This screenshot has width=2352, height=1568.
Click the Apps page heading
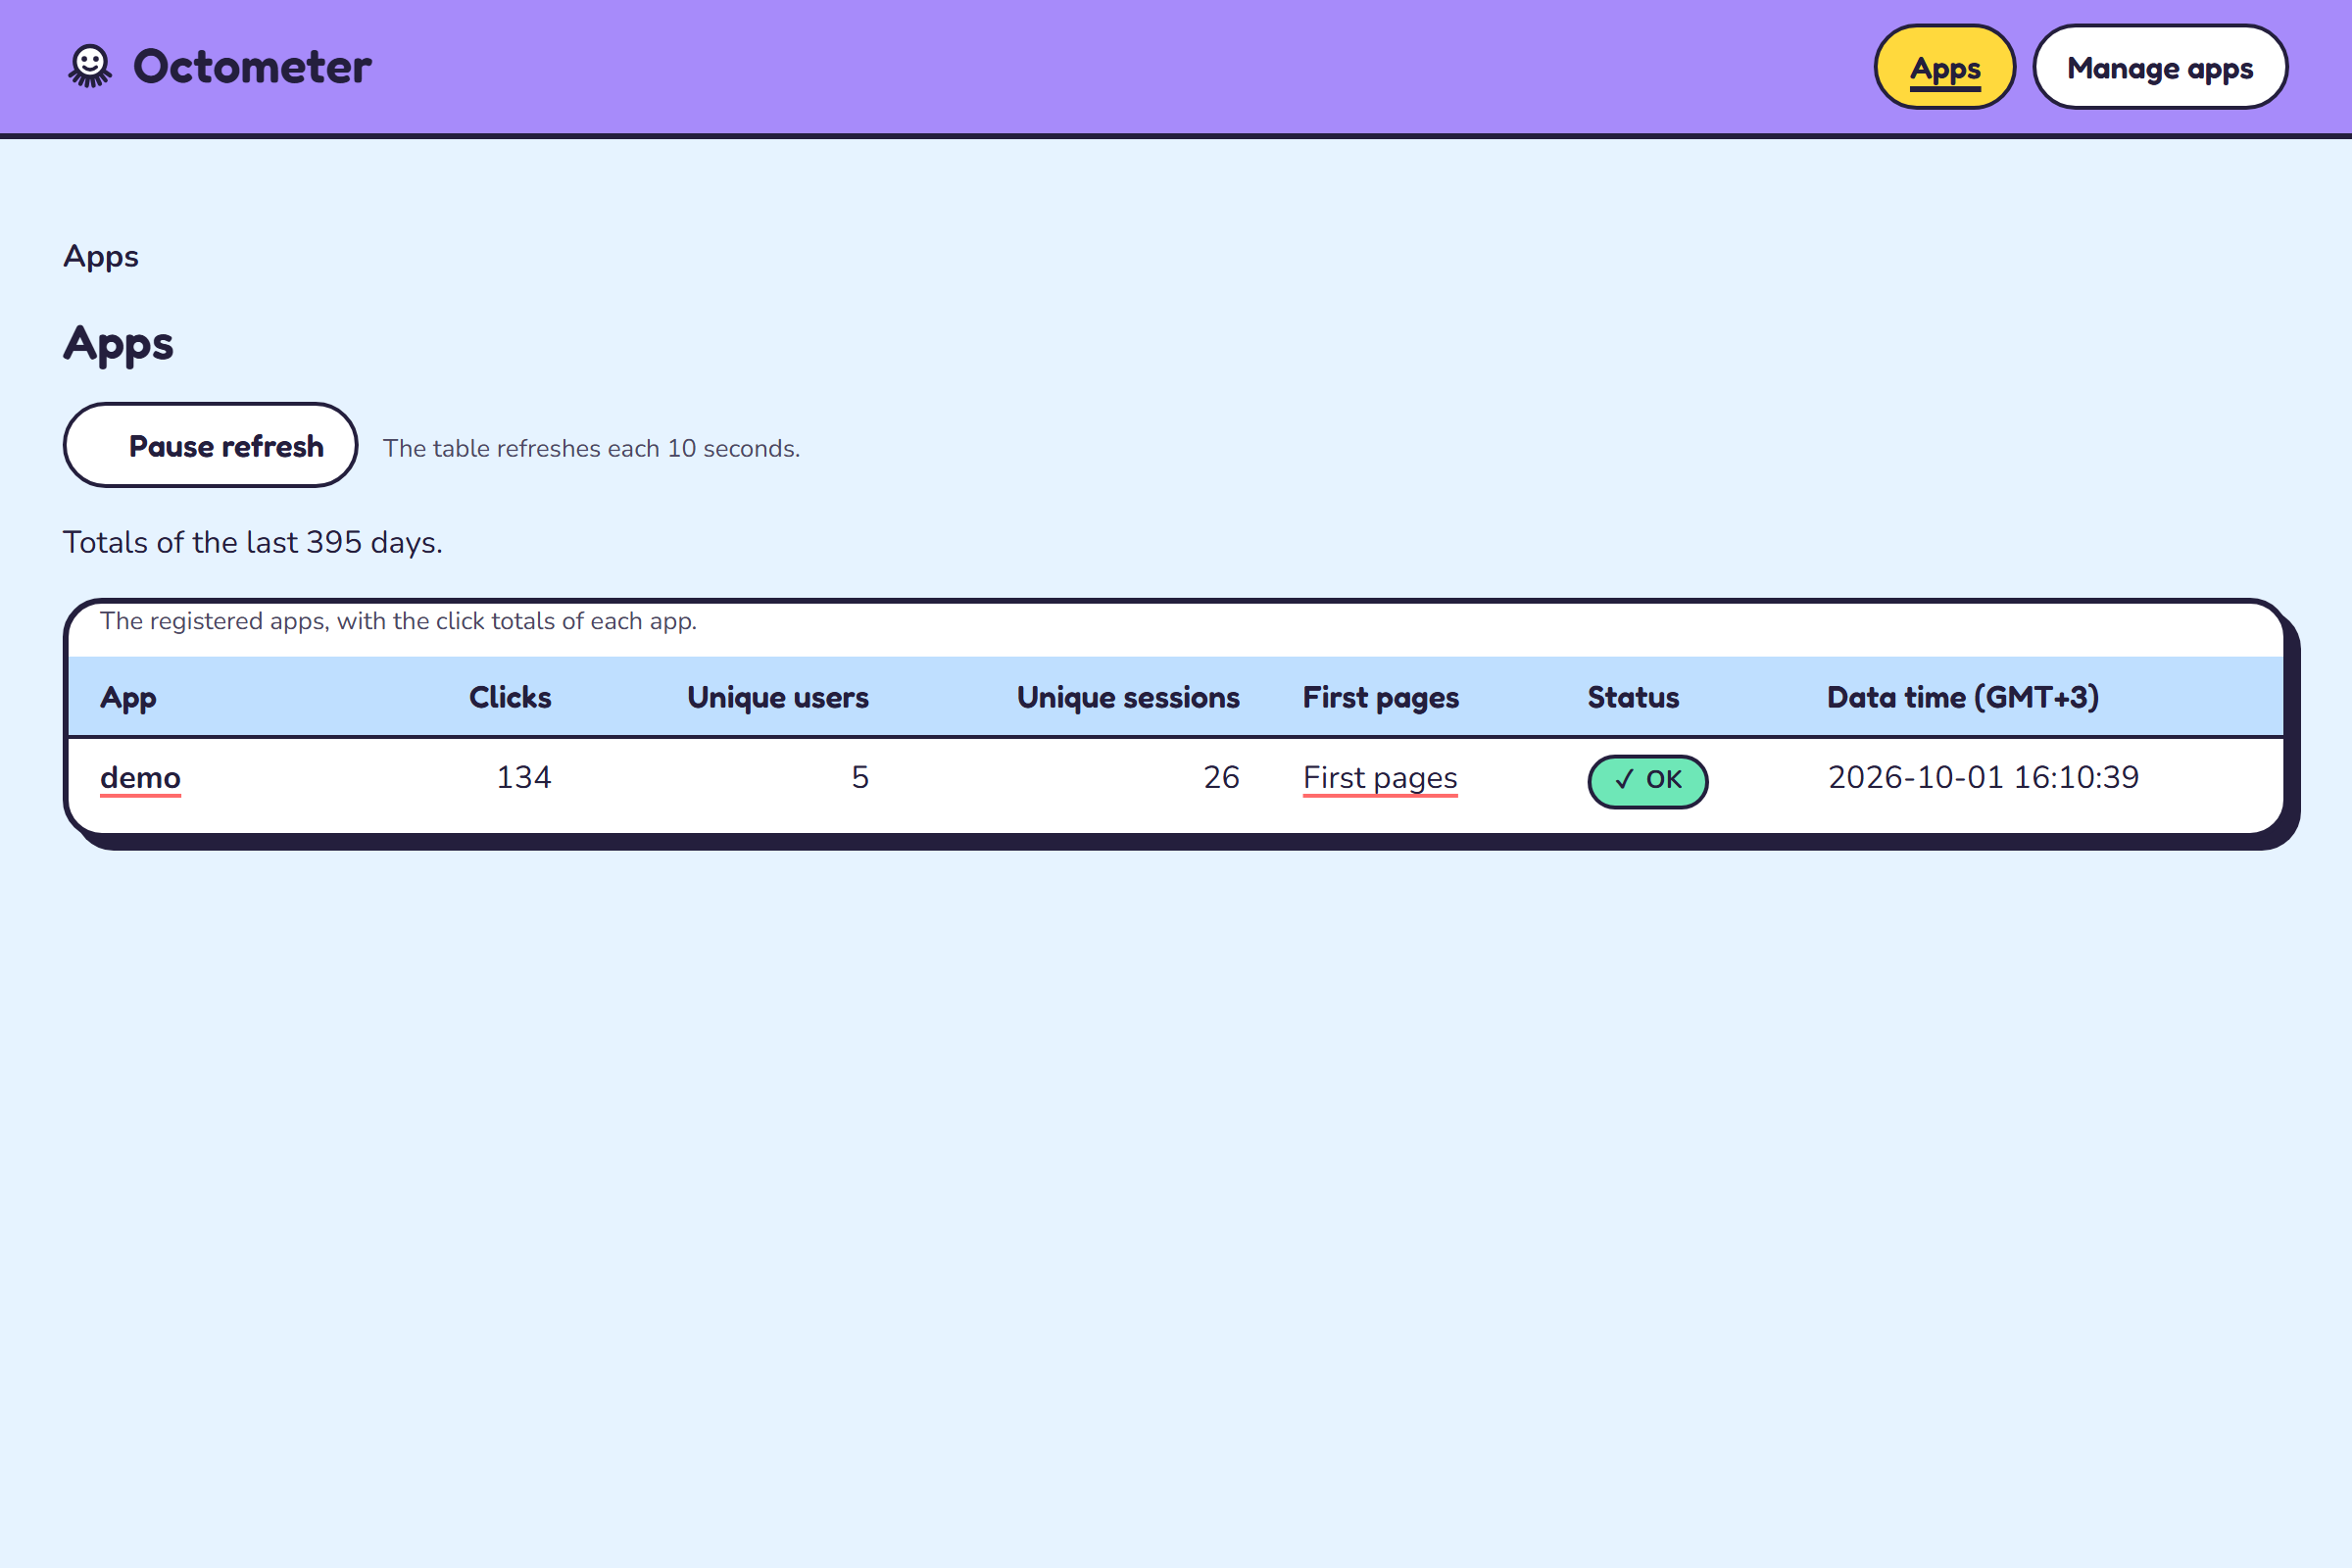click(118, 343)
